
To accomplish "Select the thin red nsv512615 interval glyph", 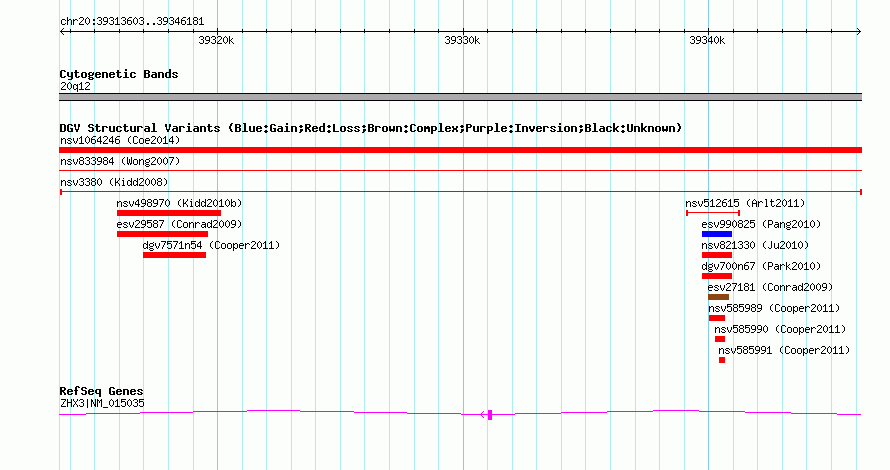I will [713, 213].
